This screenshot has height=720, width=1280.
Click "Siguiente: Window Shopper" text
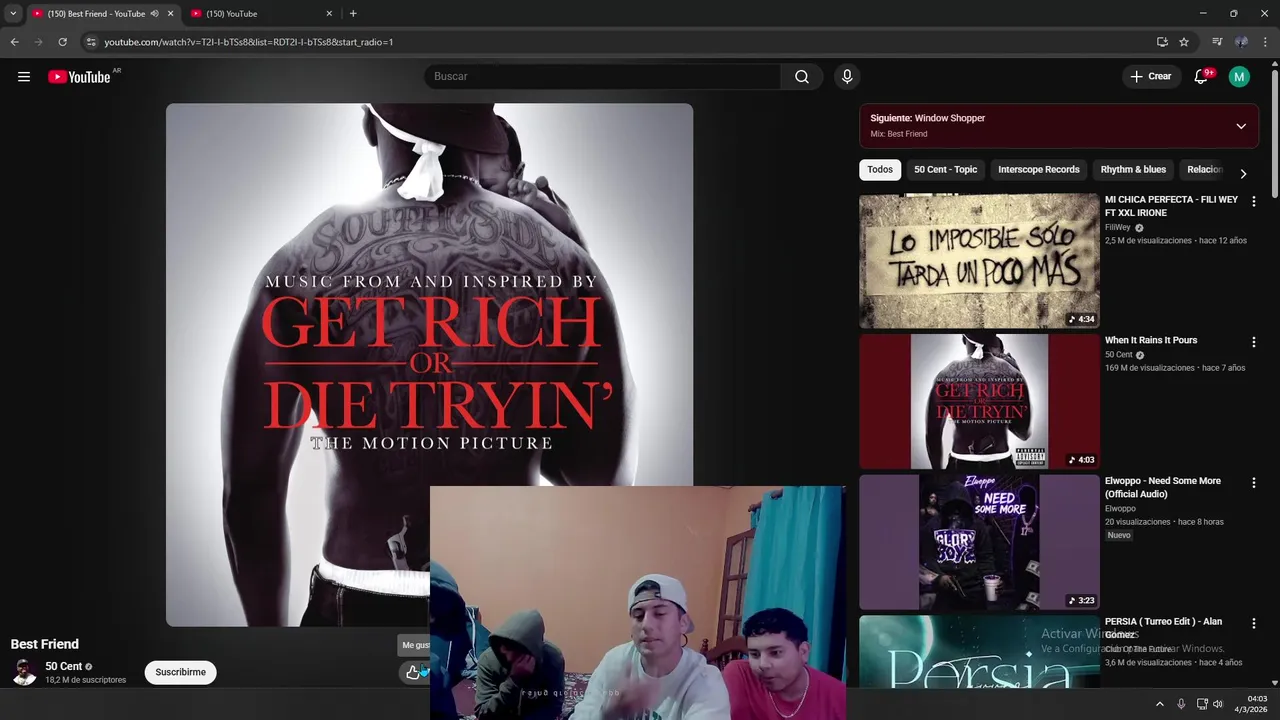click(927, 118)
